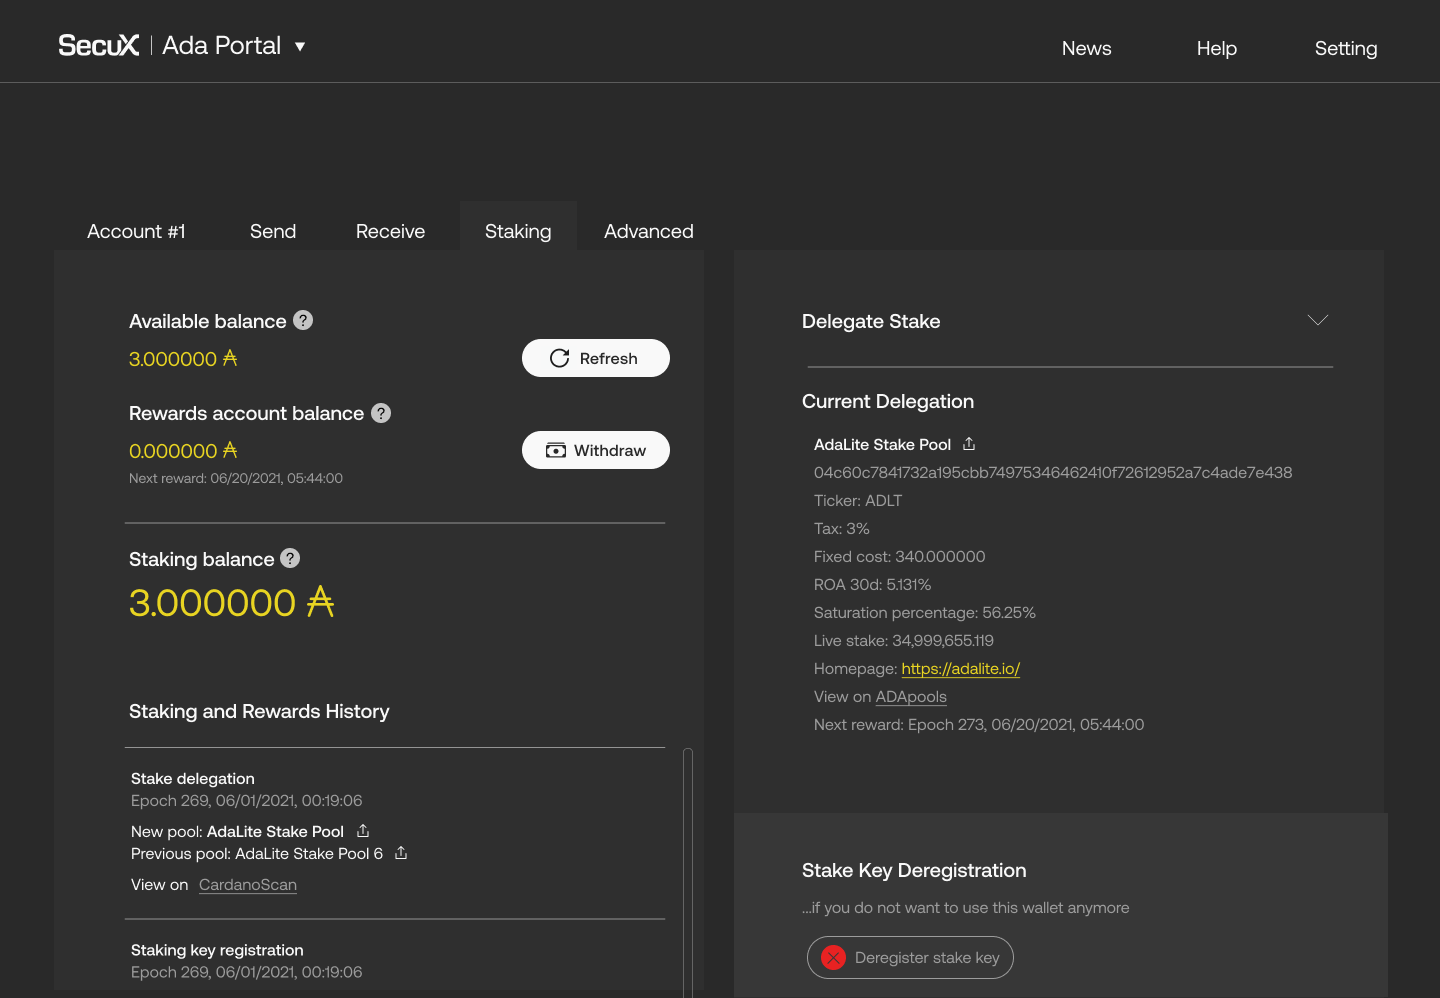Viewport: 1440px width, 998px height.
Task: Show help for Rewards account balance
Action: coord(381,413)
